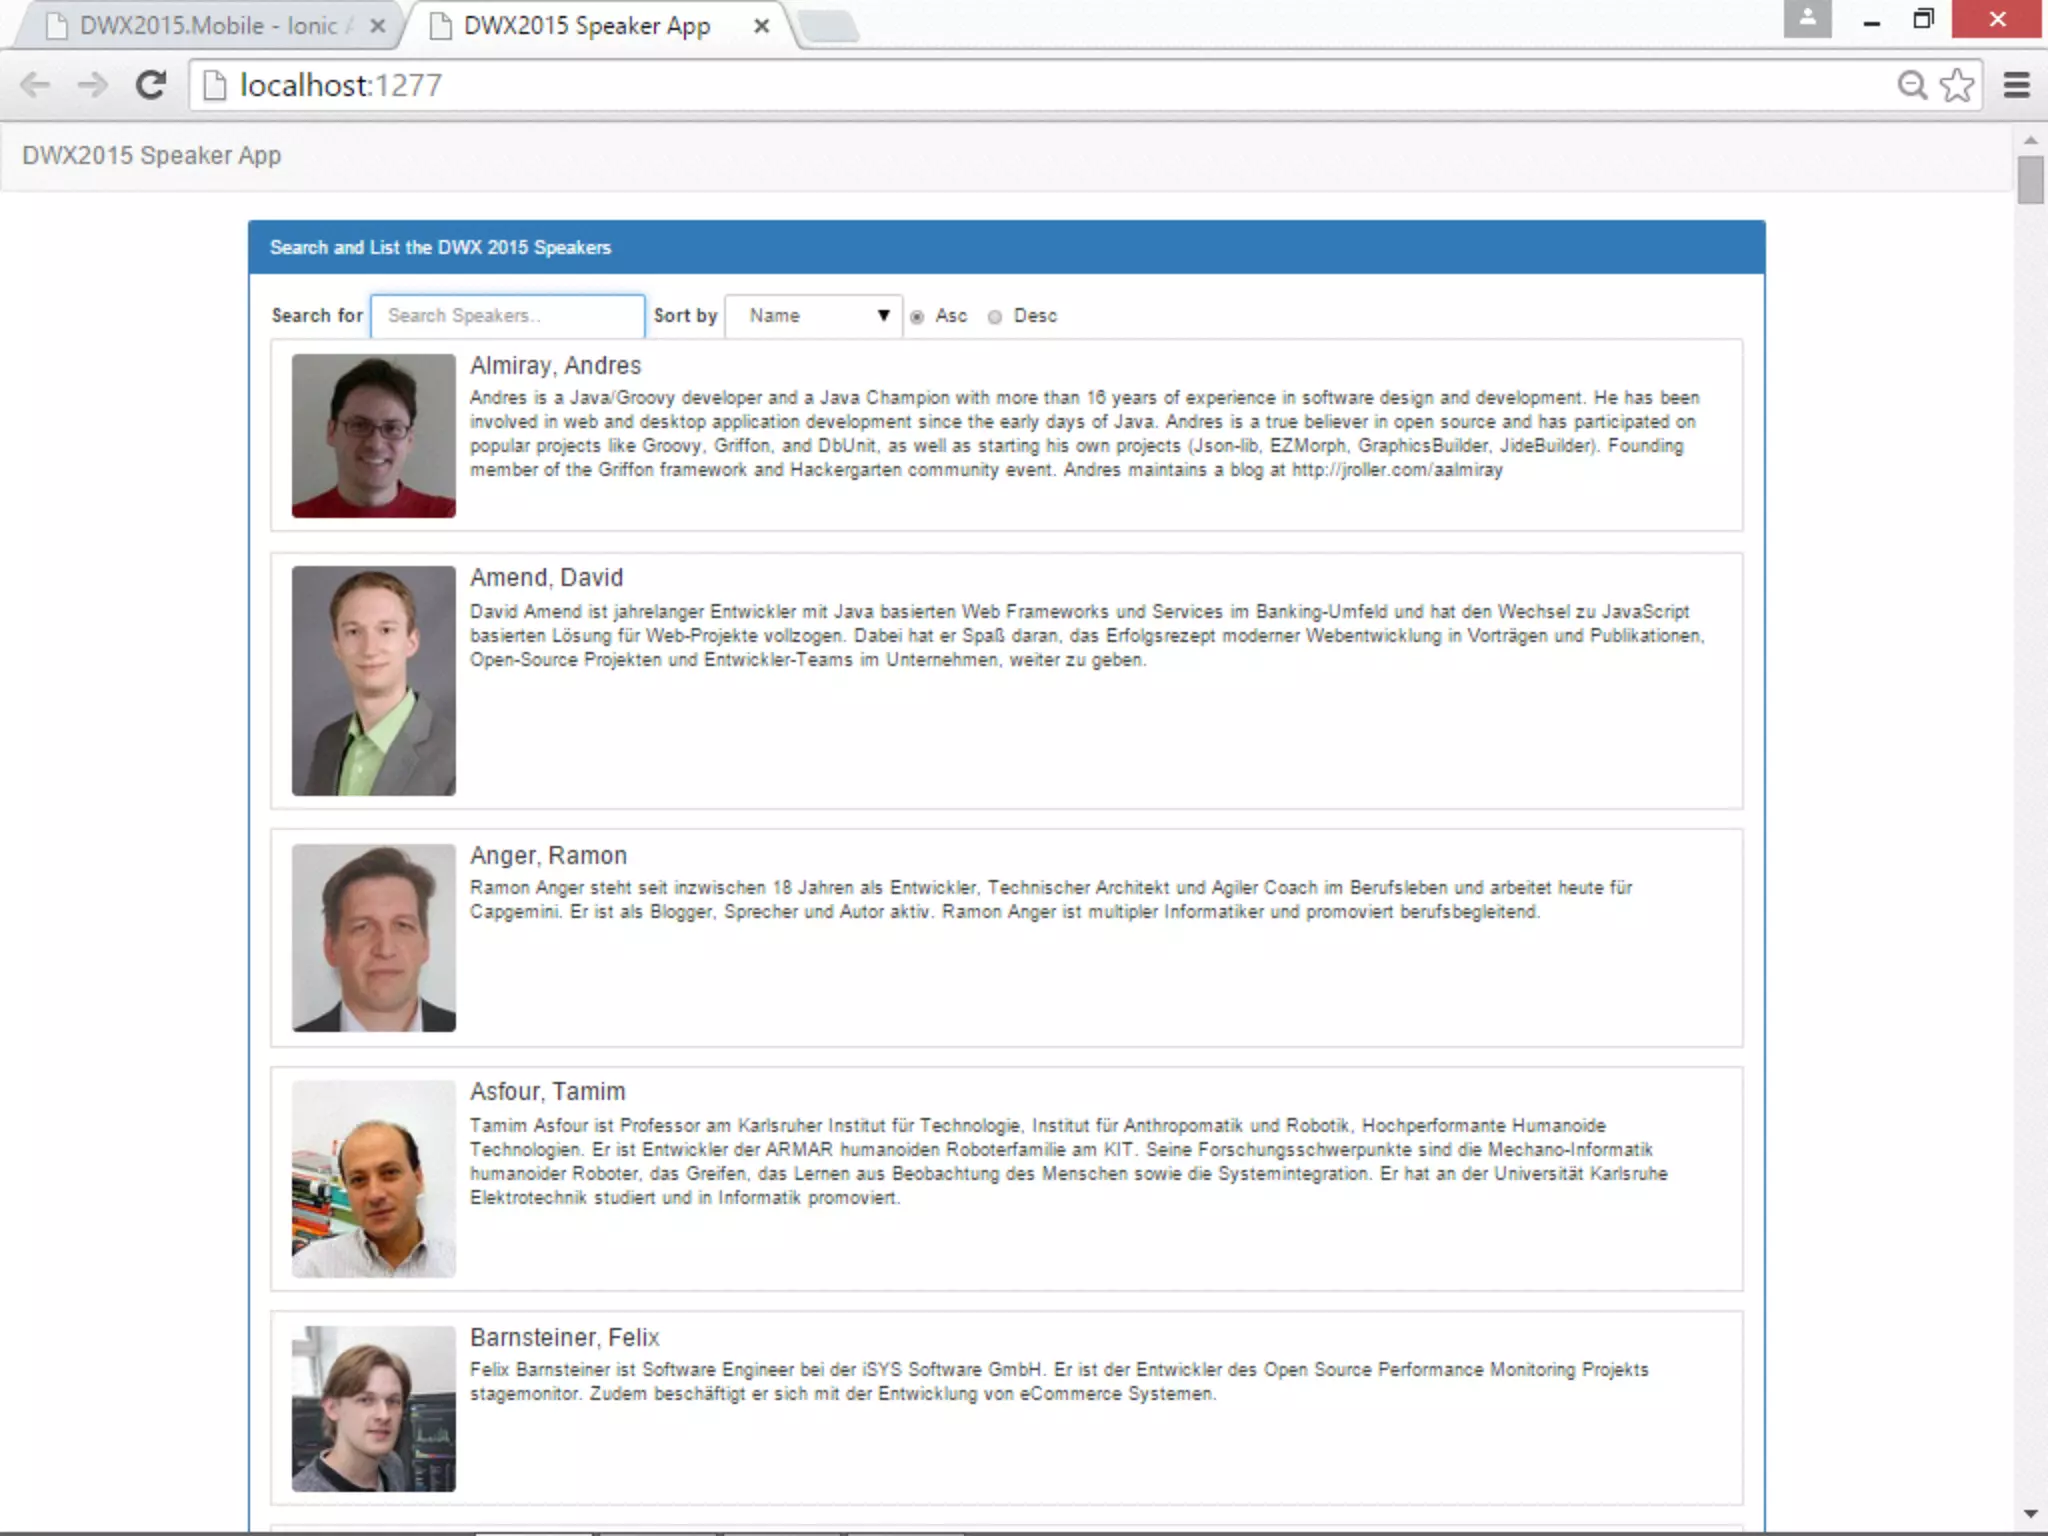Click the DWX2015 Speaker App navbar brand
Viewport: 2048px width, 1536px height.
pyautogui.click(x=152, y=156)
